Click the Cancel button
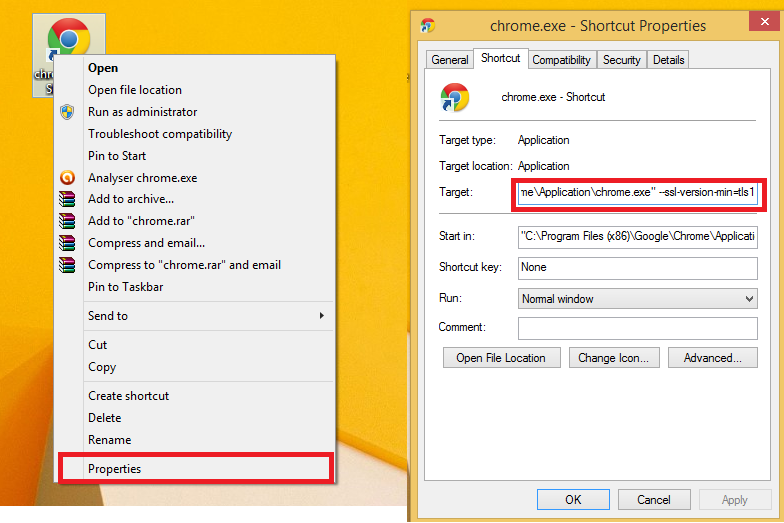784x523 pixels. point(654,500)
